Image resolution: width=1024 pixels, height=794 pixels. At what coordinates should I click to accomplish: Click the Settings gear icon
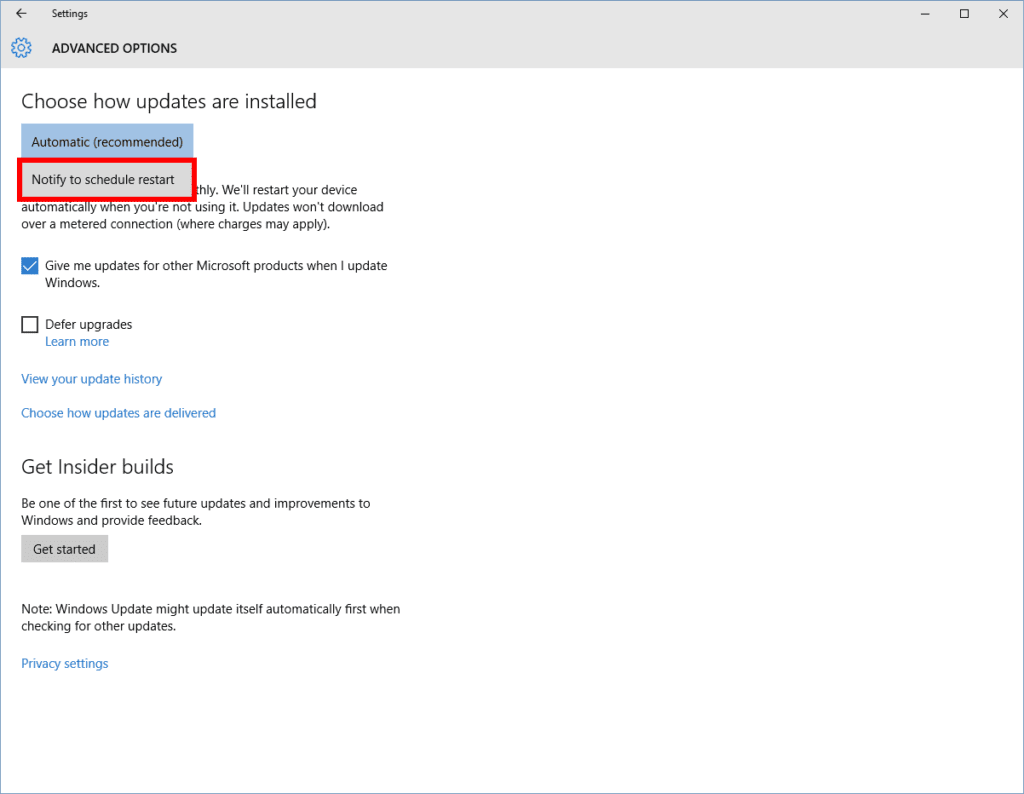click(21, 47)
